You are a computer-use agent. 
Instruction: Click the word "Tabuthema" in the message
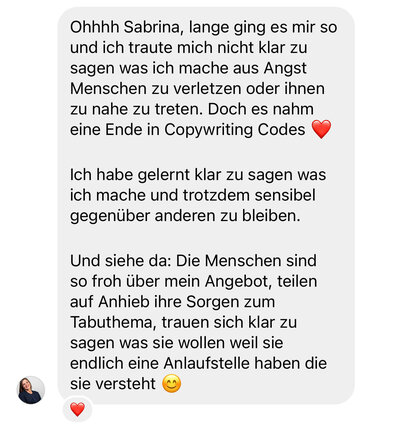[x=113, y=322]
